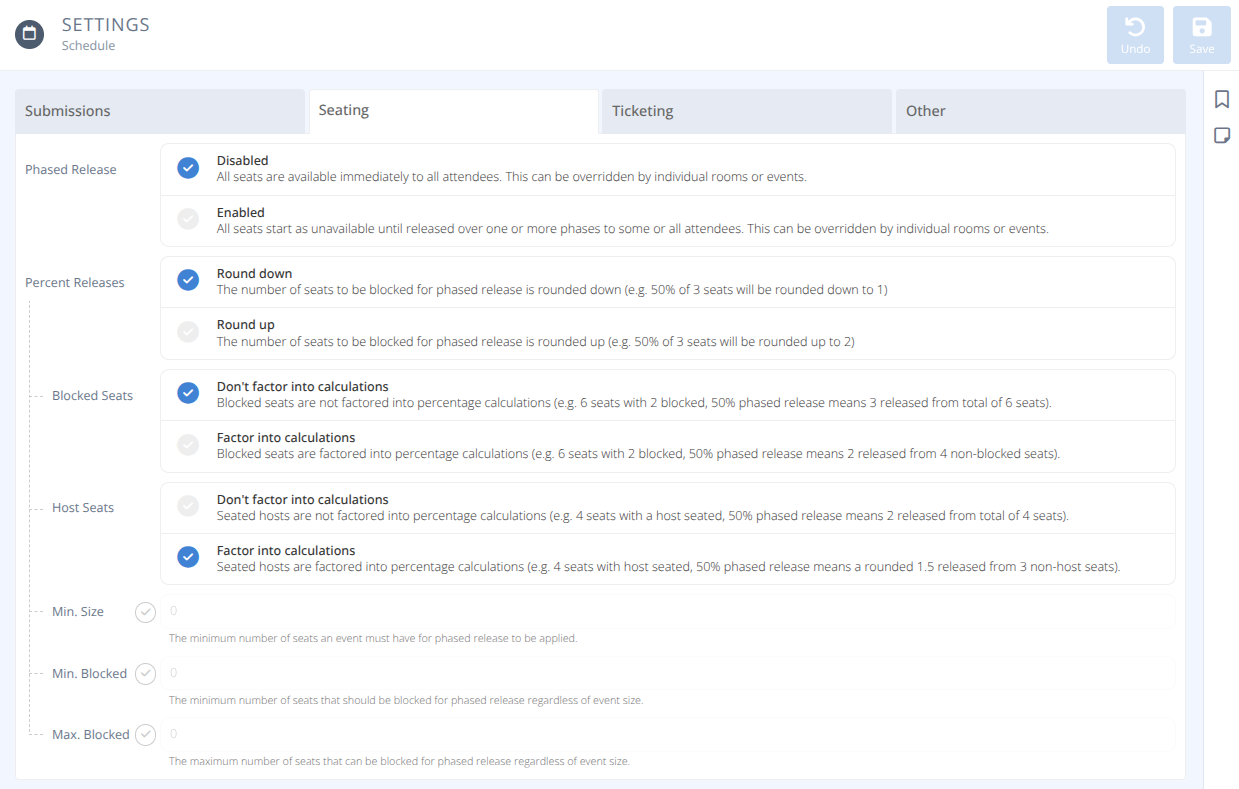Switch to the Other tab
Screen dimensions: 1239x789
pyautogui.click(x=1040, y=111)
